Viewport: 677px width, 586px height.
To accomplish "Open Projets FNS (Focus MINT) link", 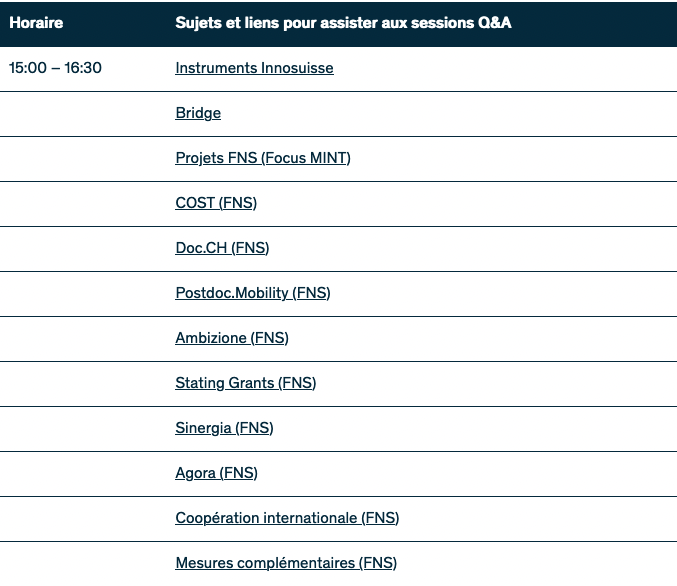I will coord(262,158).
